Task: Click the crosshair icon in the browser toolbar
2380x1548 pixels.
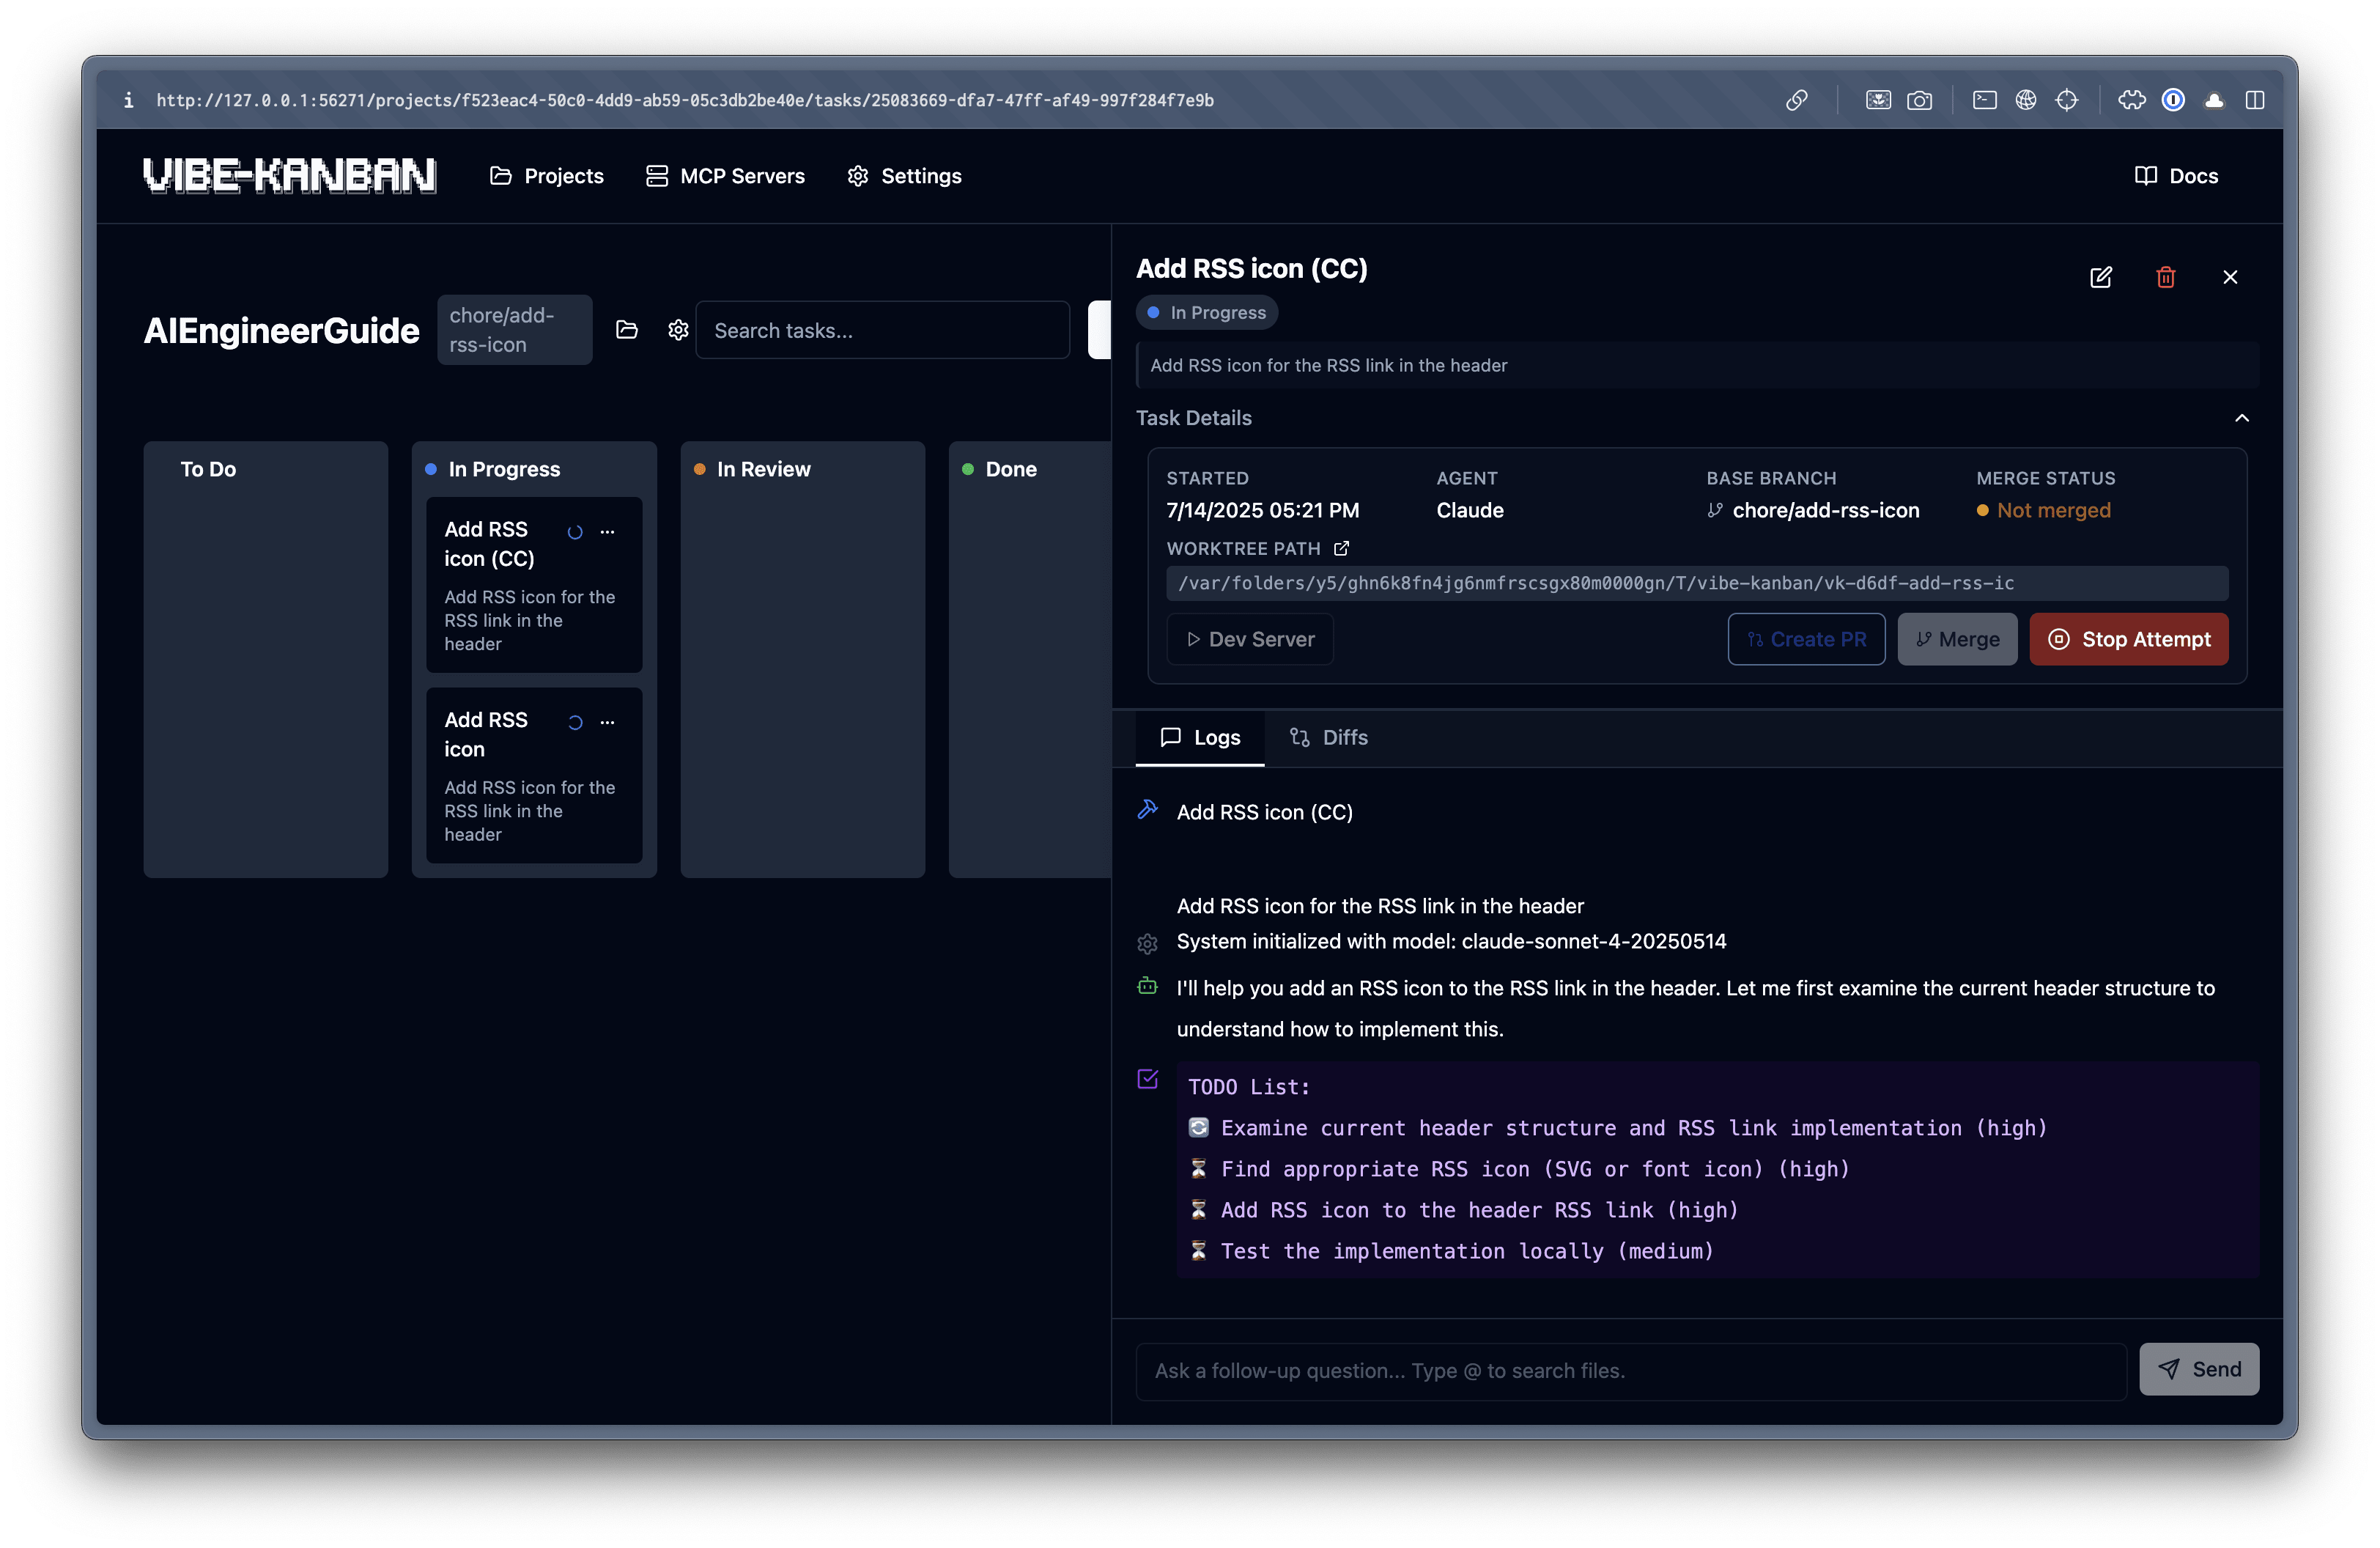Action: pyautogui.click(x=2066, y=100)
